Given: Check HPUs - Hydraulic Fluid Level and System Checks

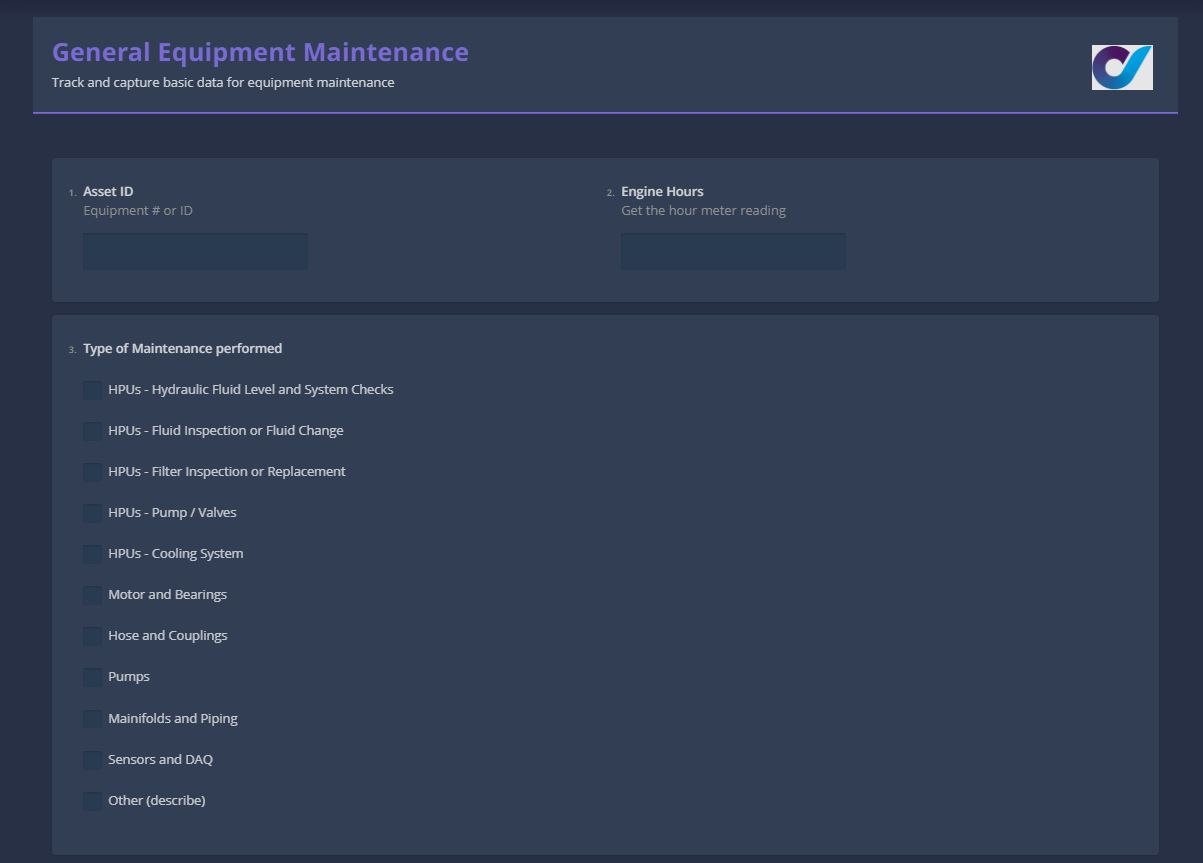Looking at the screenshot, I should 92,390.
